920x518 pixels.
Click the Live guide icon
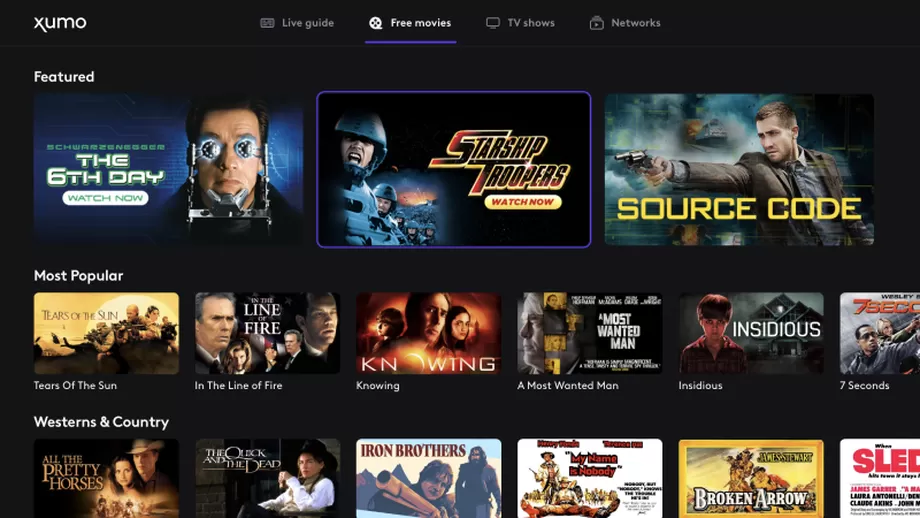(267, 23)
